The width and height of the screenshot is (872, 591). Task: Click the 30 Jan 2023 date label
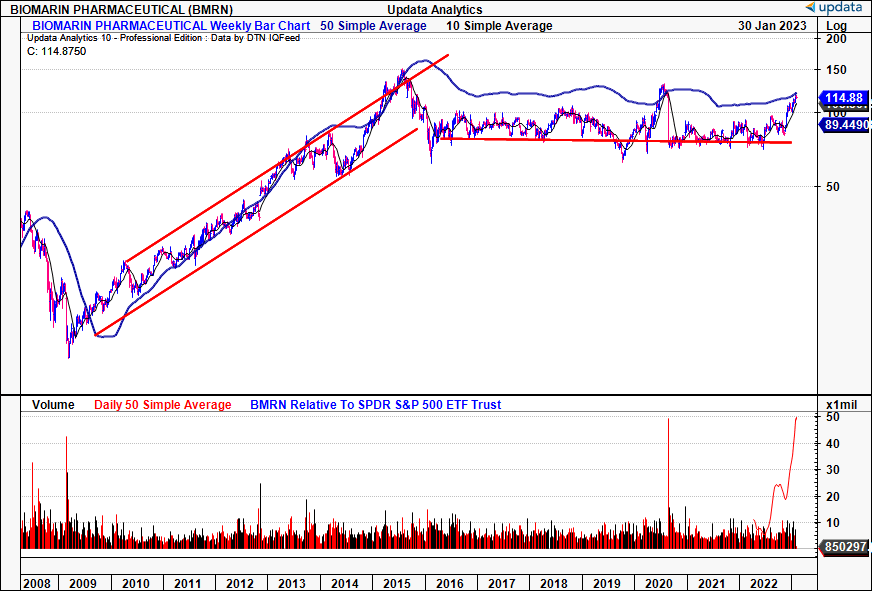tap(772, 26)
